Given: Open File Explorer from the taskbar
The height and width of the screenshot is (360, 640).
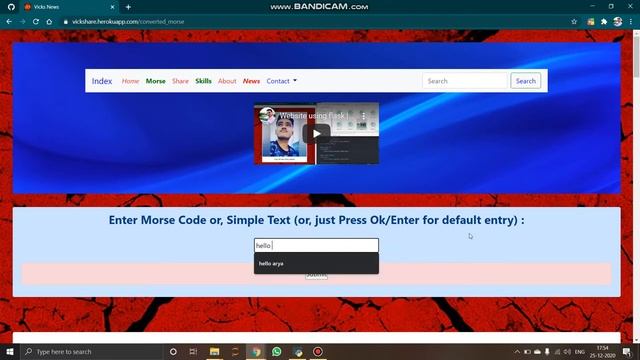Looking at the screenshot, I should pyautogui.click(x=214, y=351).
